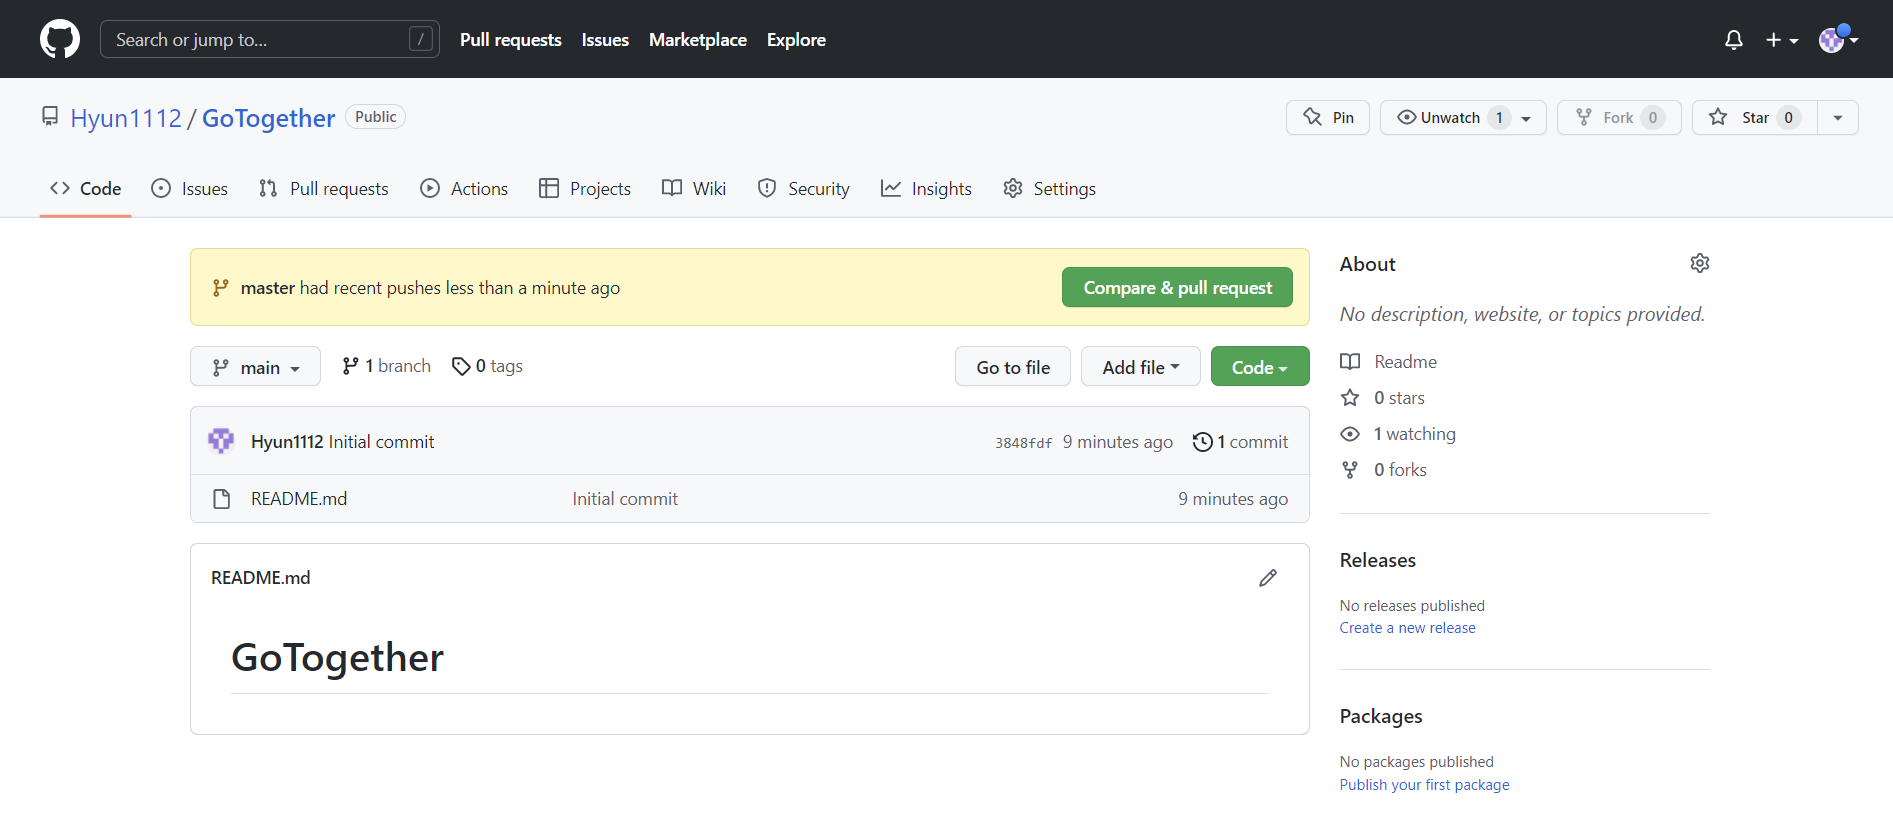The width and height of the screenshot is (1893, 830).
Task: Open README.md's Initial commit message link
Action: tap(625, 499)
